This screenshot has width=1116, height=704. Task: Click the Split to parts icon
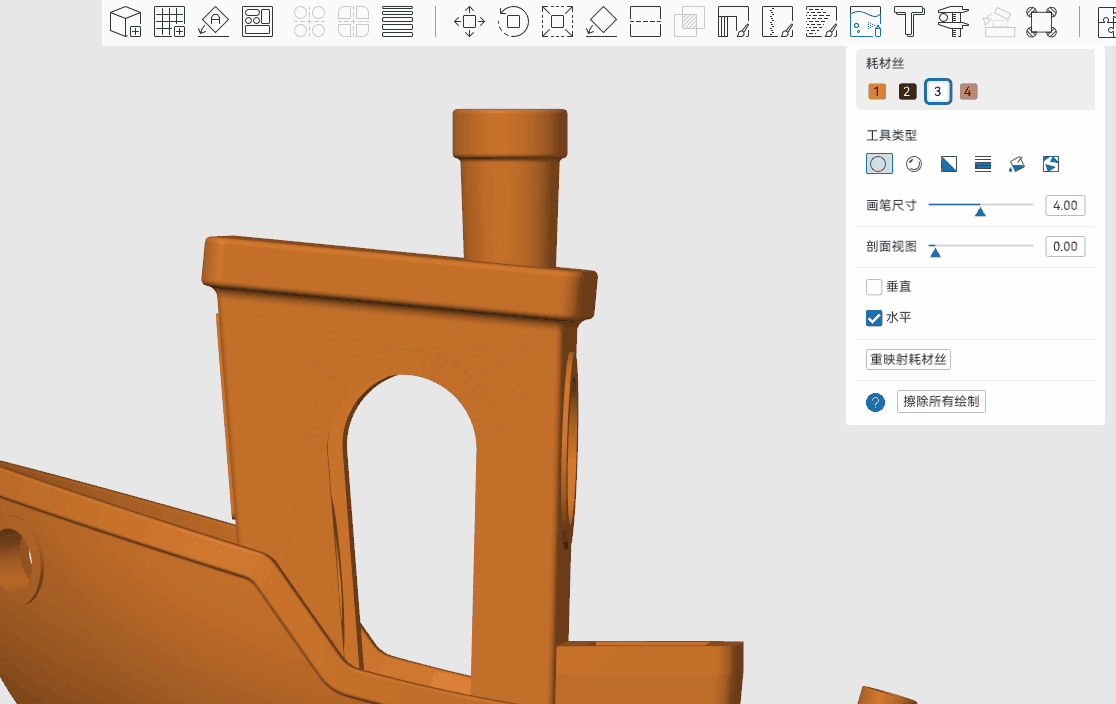pyautogui.click(x=354, y=21)
